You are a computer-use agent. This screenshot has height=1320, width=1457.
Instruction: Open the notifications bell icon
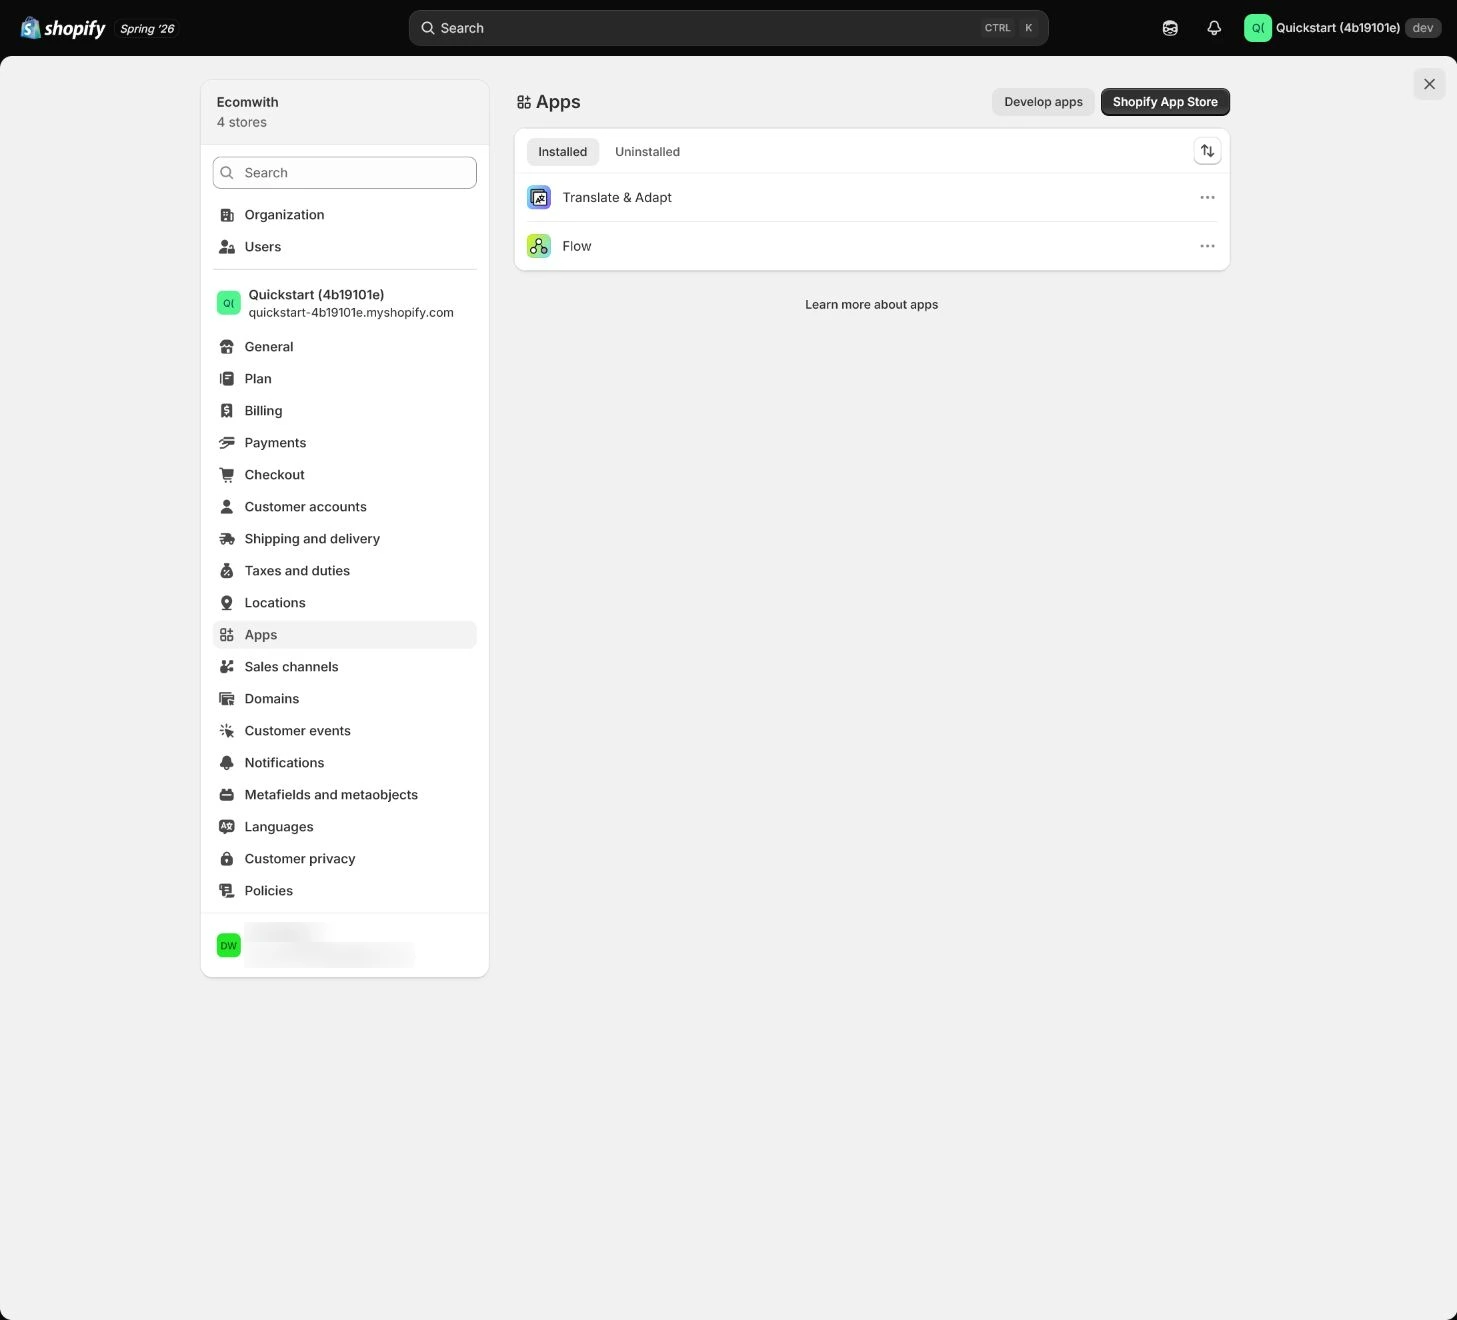click(1214, 28)
